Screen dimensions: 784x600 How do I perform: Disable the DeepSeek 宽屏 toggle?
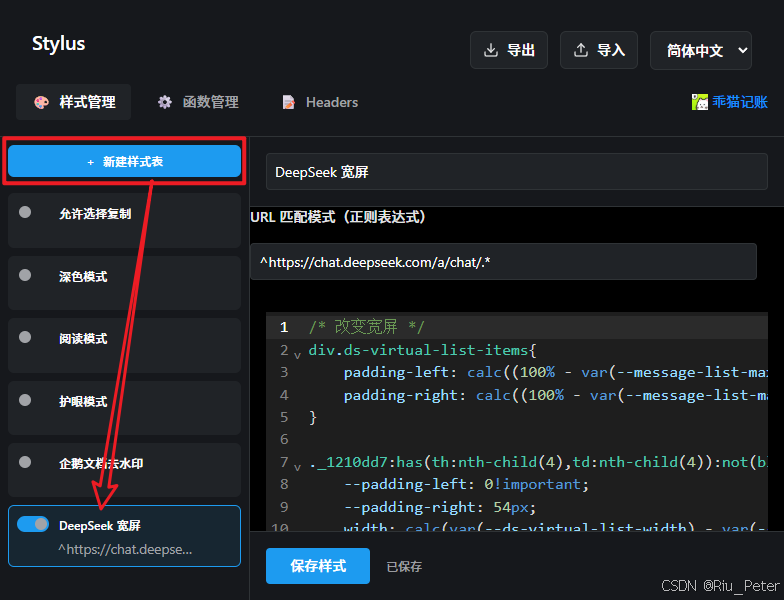click(x=33, y=524)
